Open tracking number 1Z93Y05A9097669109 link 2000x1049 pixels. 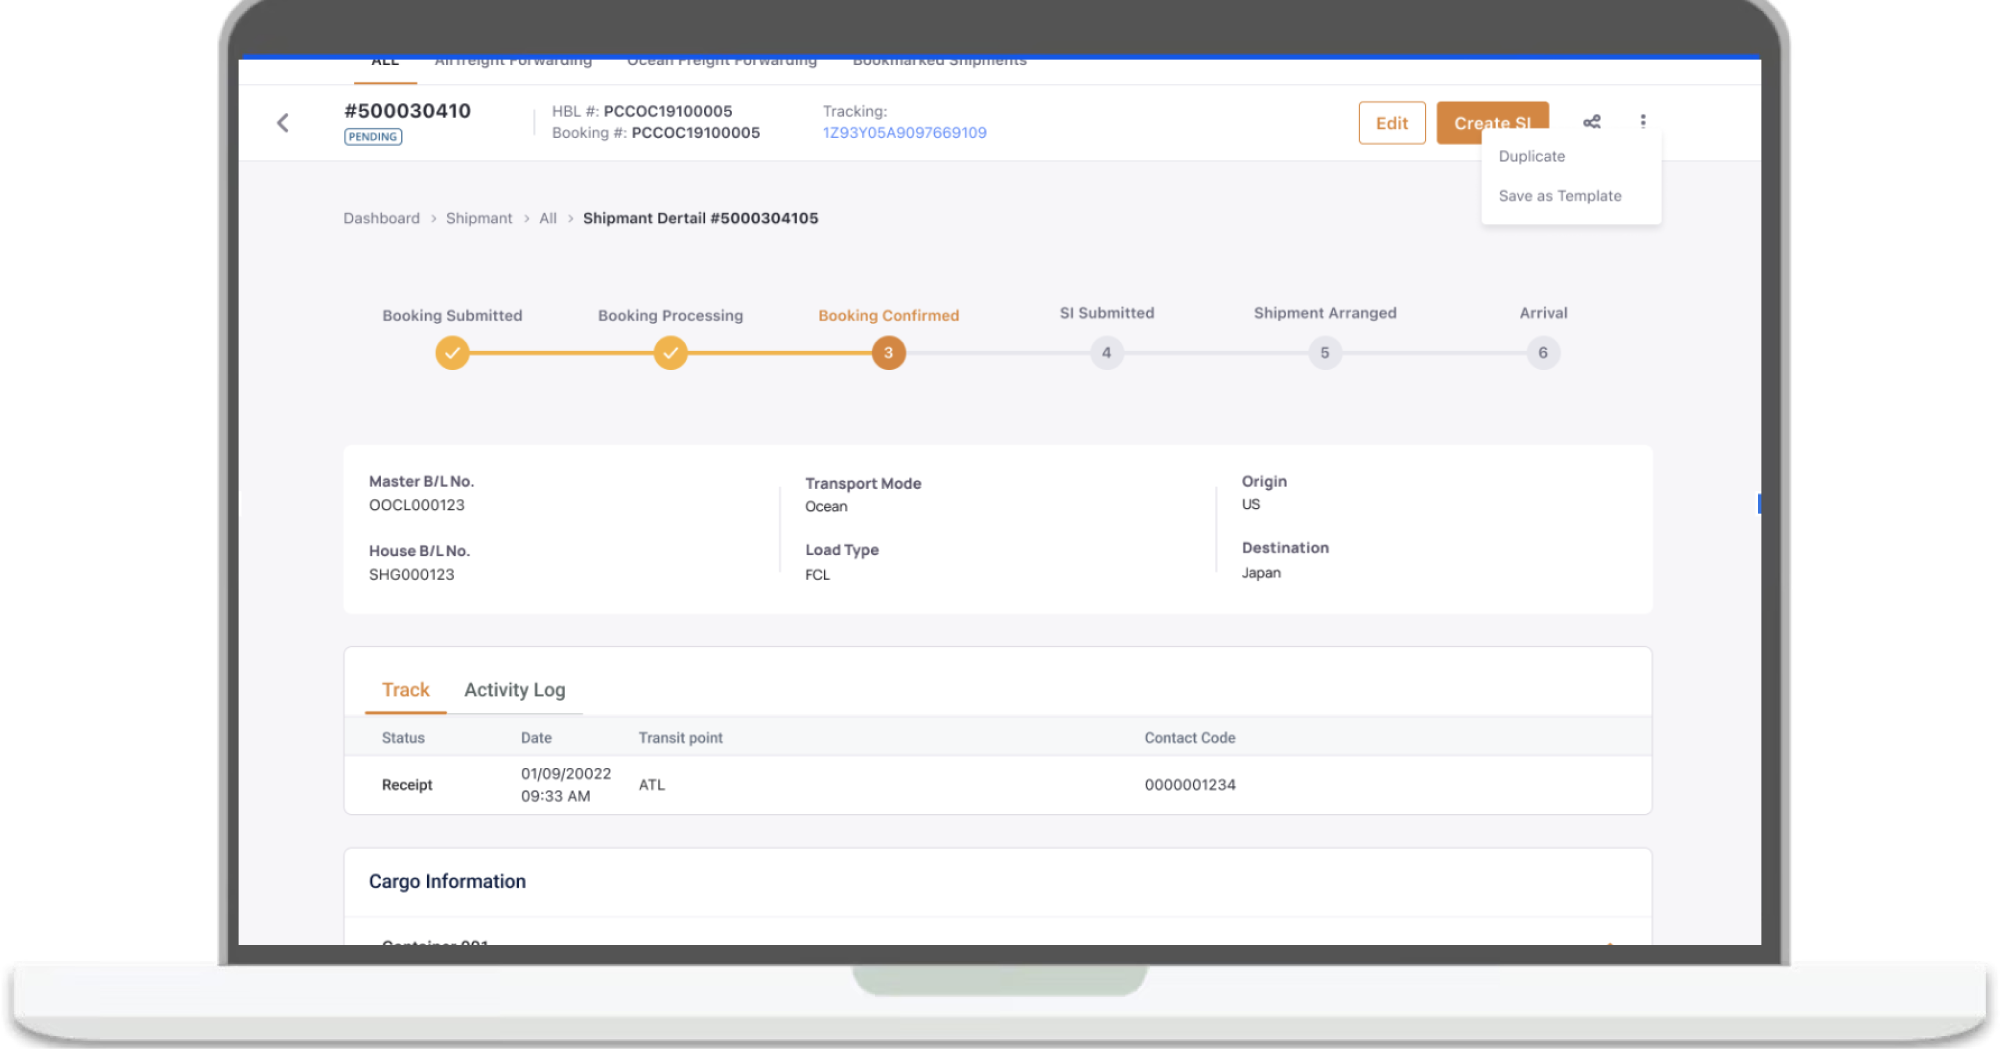[x=904, y=133]
